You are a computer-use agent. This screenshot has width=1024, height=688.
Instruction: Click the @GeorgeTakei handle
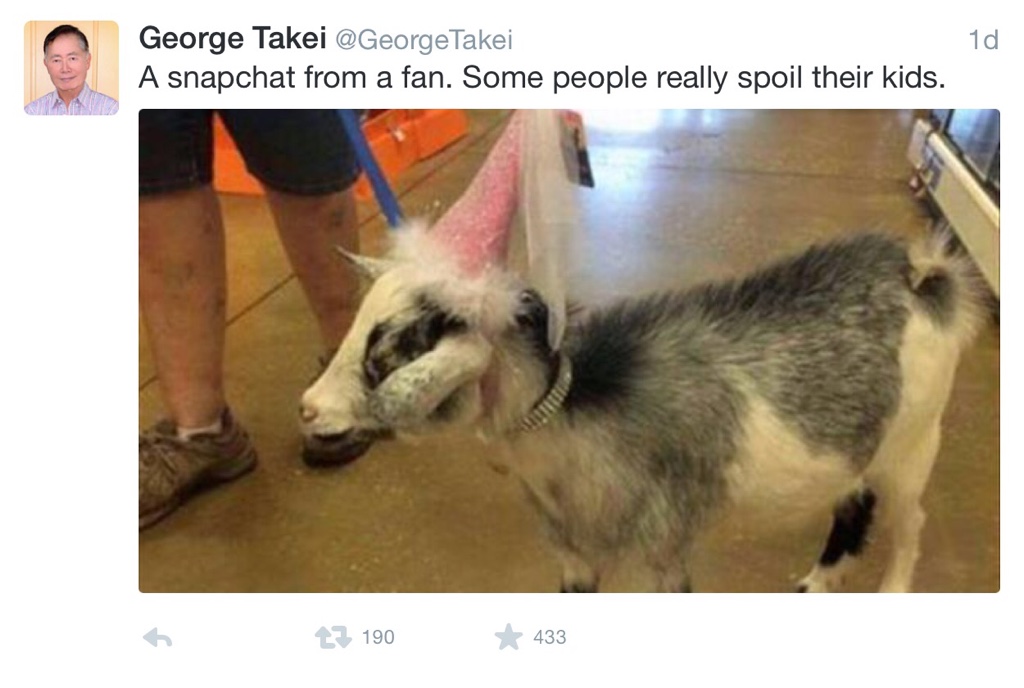[423, 40]
